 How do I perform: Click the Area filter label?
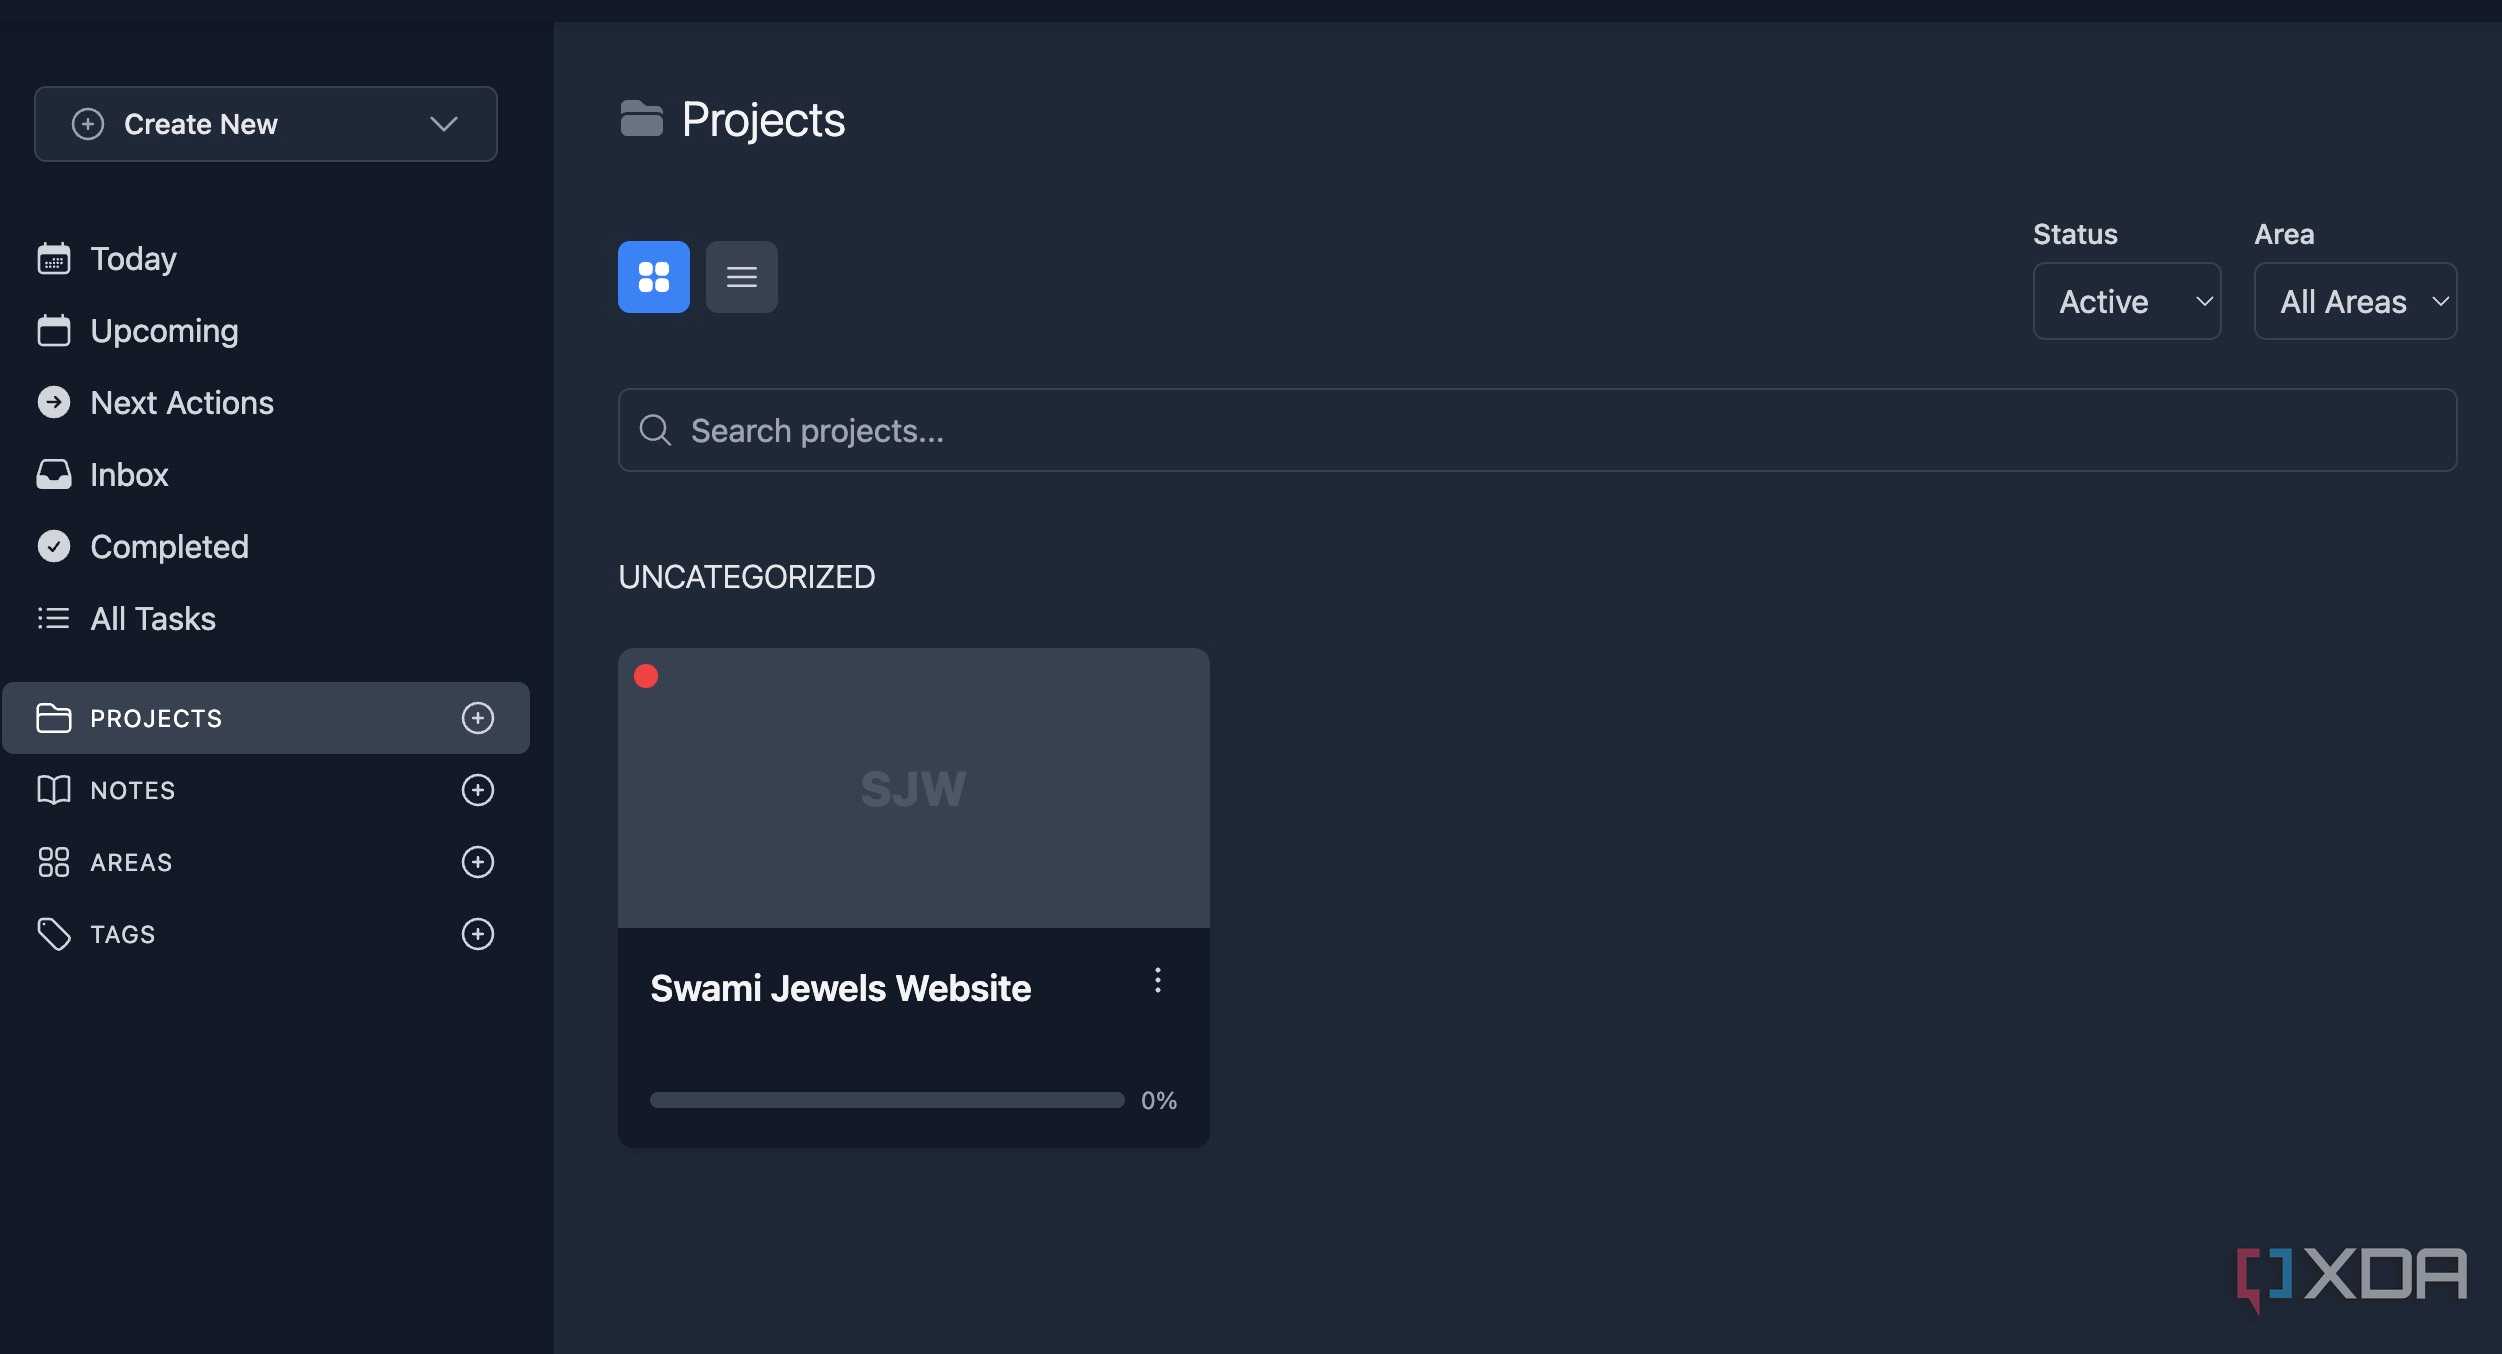pyautogui.click(x=2284, y=234)
